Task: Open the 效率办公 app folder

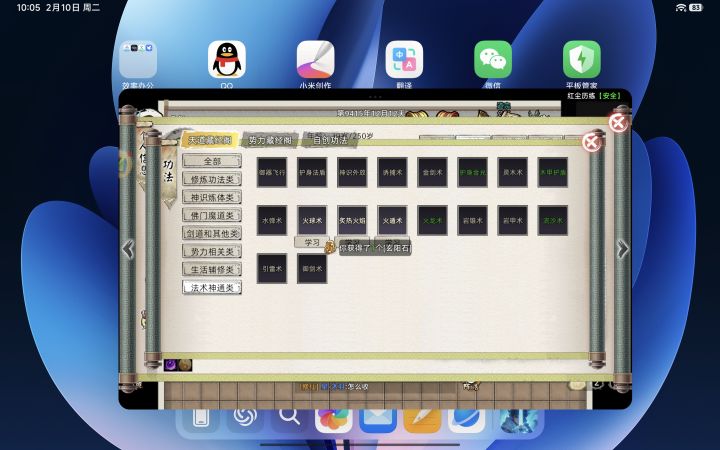Action: coord(138,60)
